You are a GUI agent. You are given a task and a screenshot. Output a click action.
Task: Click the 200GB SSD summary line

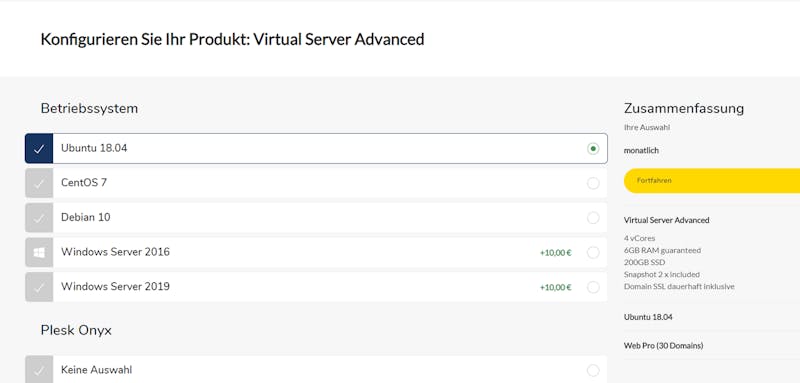point(644,263)
